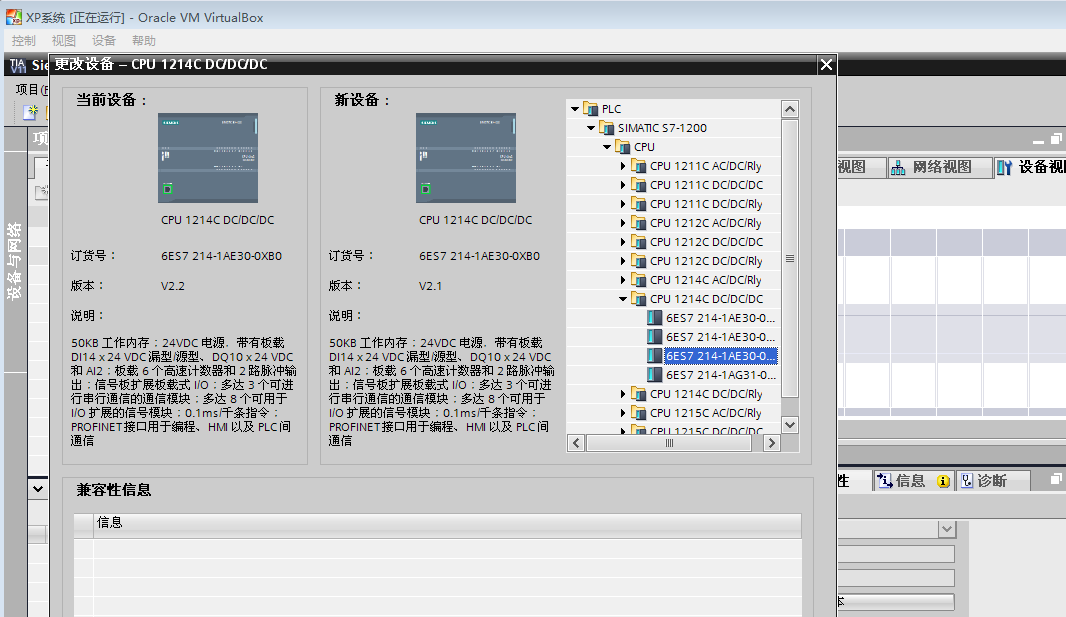Open VirtualBox 设备 menu
Image resolution: width=1066 pixels, height=617 pixels.
104,41
